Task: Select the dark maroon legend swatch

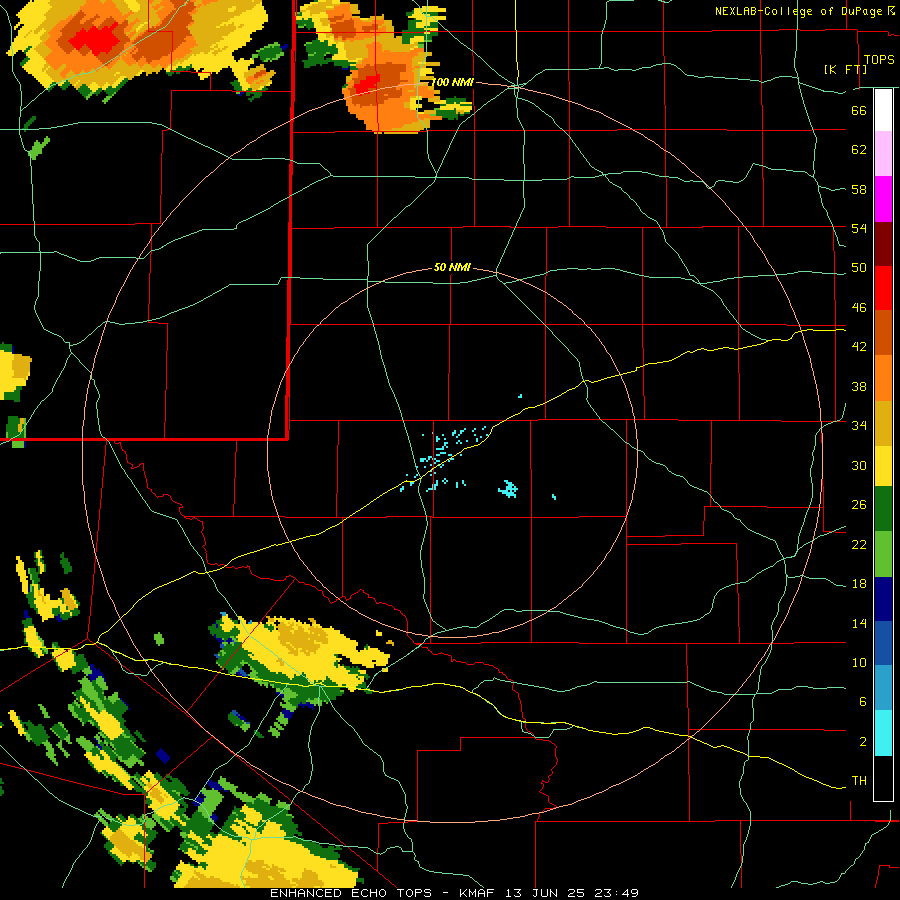Action: point(883,244)
